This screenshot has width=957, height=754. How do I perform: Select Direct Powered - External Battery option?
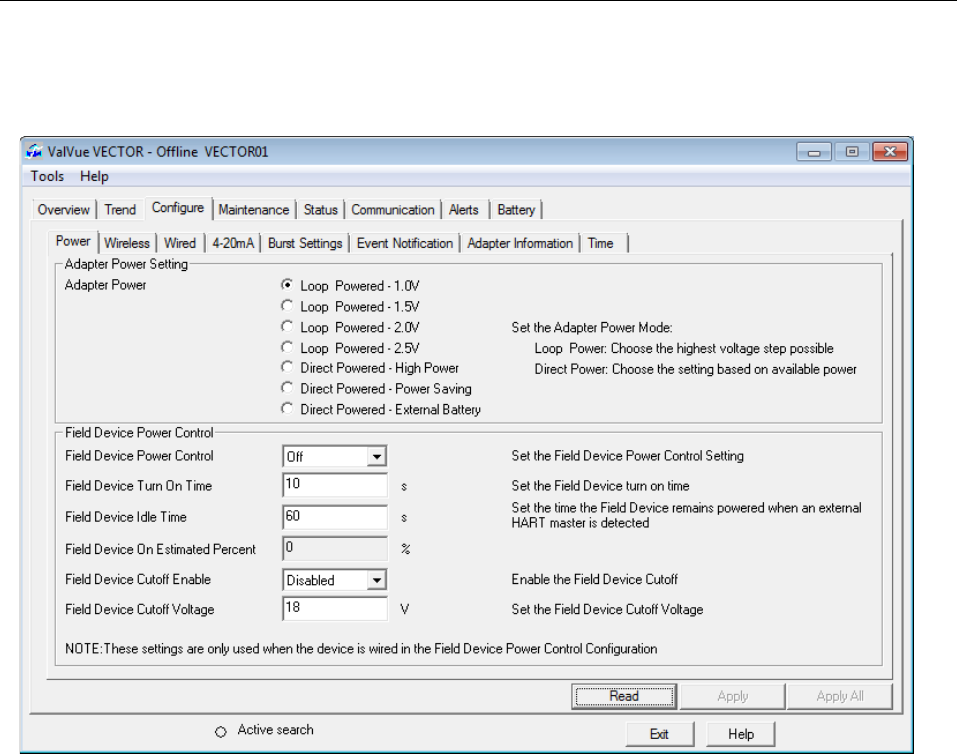(287, 409)
